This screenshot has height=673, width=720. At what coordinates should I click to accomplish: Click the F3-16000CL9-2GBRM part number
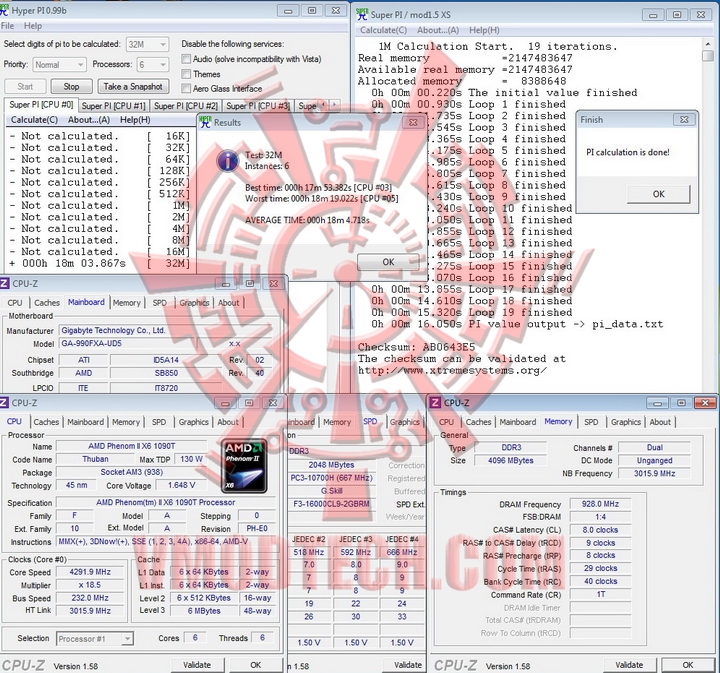331,504
